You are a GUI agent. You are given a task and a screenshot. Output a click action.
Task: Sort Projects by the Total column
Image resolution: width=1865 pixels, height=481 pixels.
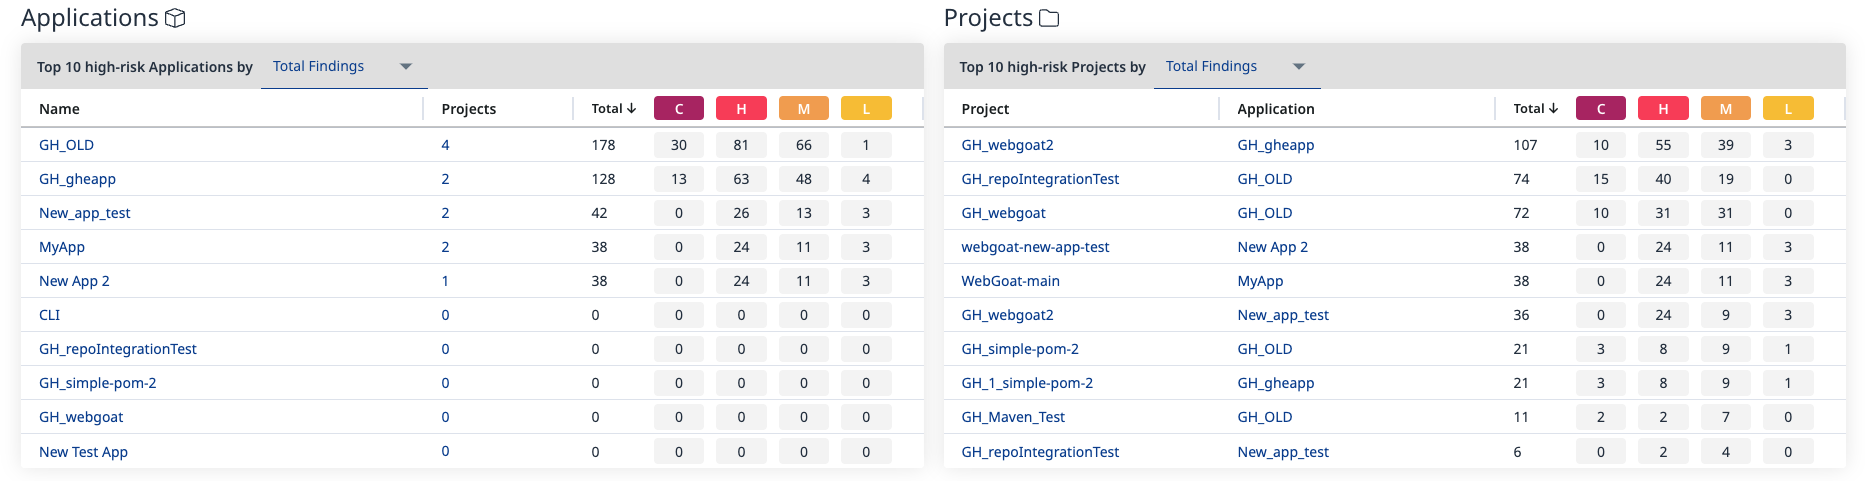(x=1535, y=109)
